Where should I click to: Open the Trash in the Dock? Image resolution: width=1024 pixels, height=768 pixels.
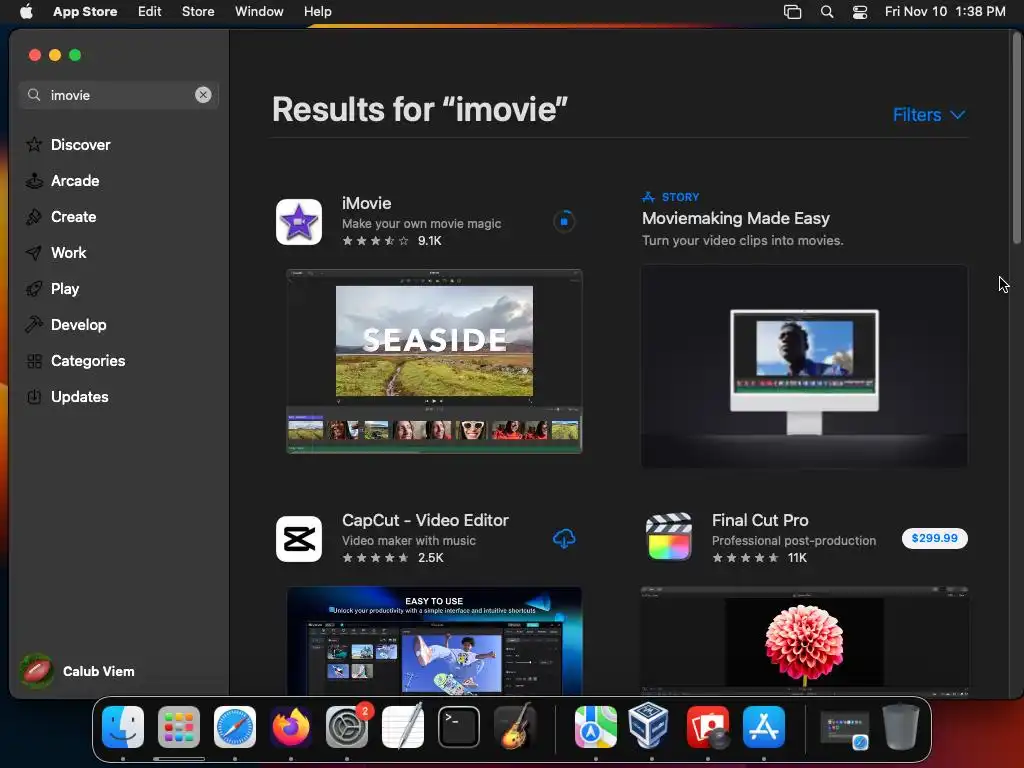pos(901,727)
